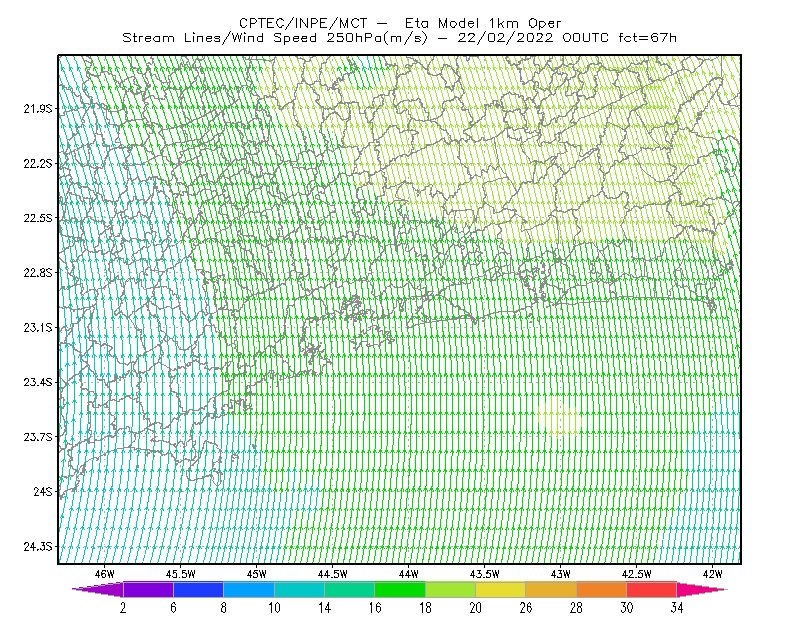Click the yellow legend swatch between 20 and 26
The width and height of the screenshot is (800, 618).
[x=501, y=589]
